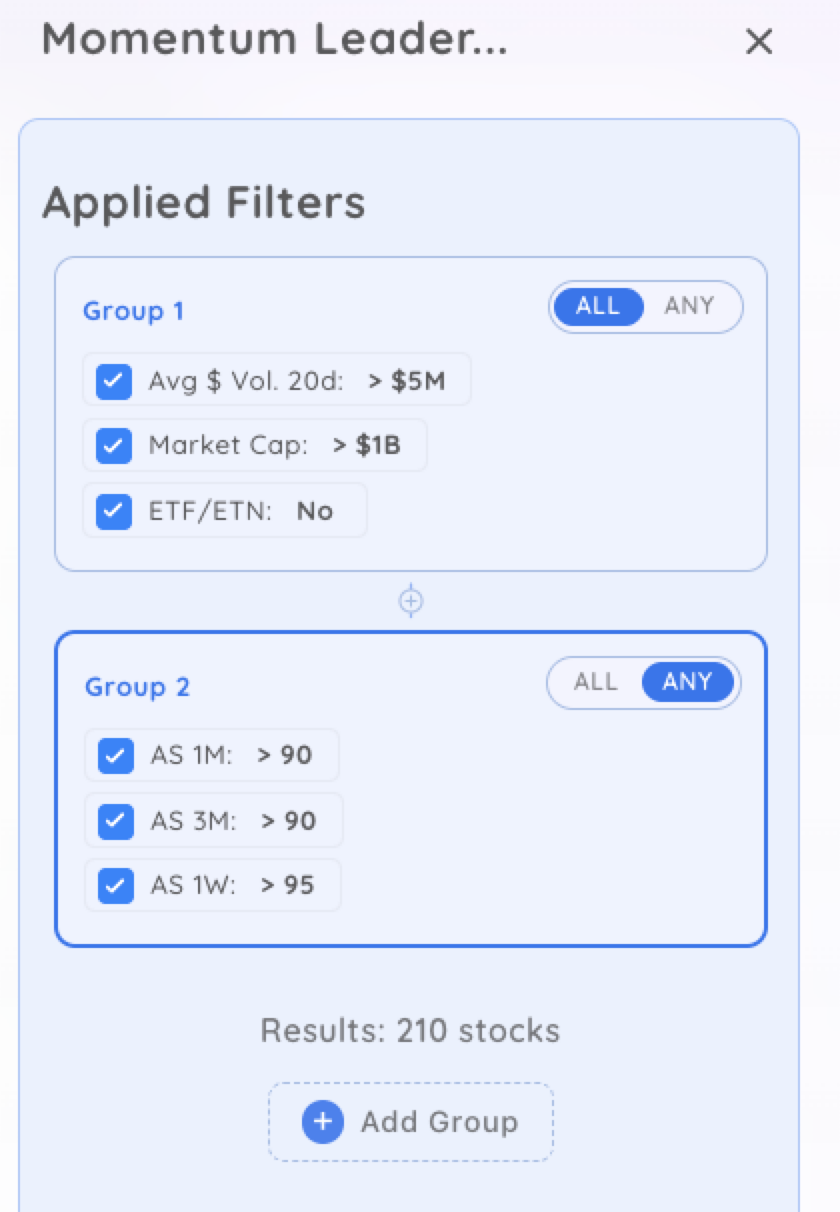Image resolution: width=840 pixels, height=1212 pixels.
Task: Select ANY in Group 2 toggle
Action: [687, 682]
